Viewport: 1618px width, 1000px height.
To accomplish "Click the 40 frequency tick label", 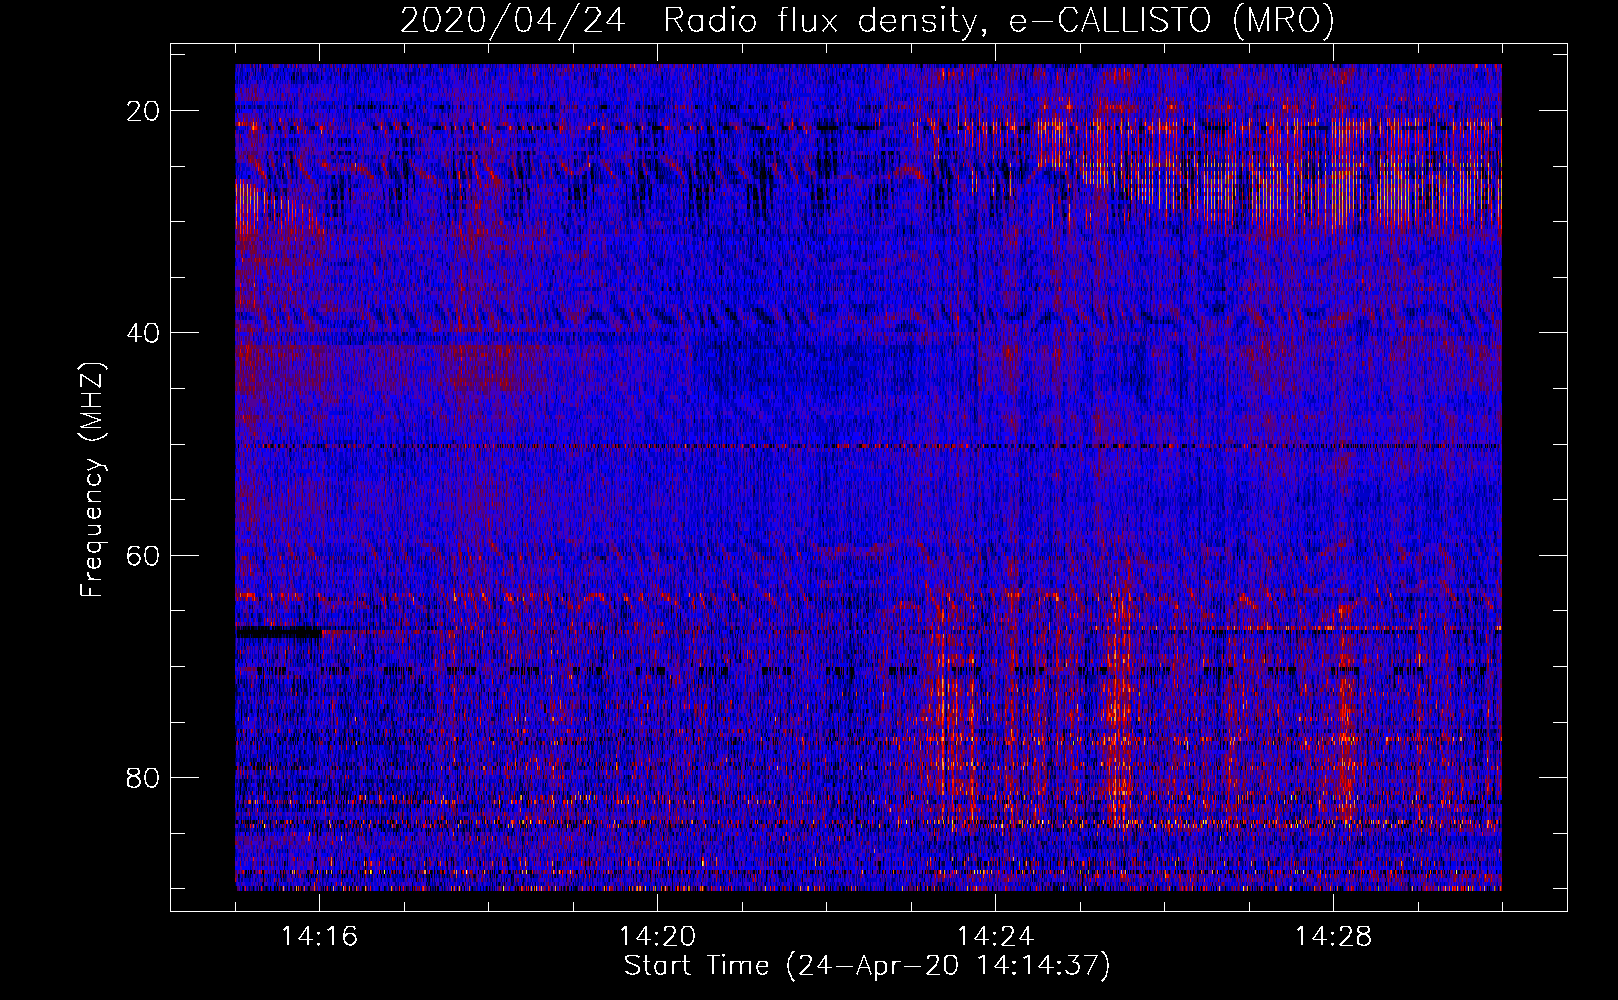I will click(x=144, y=333).
